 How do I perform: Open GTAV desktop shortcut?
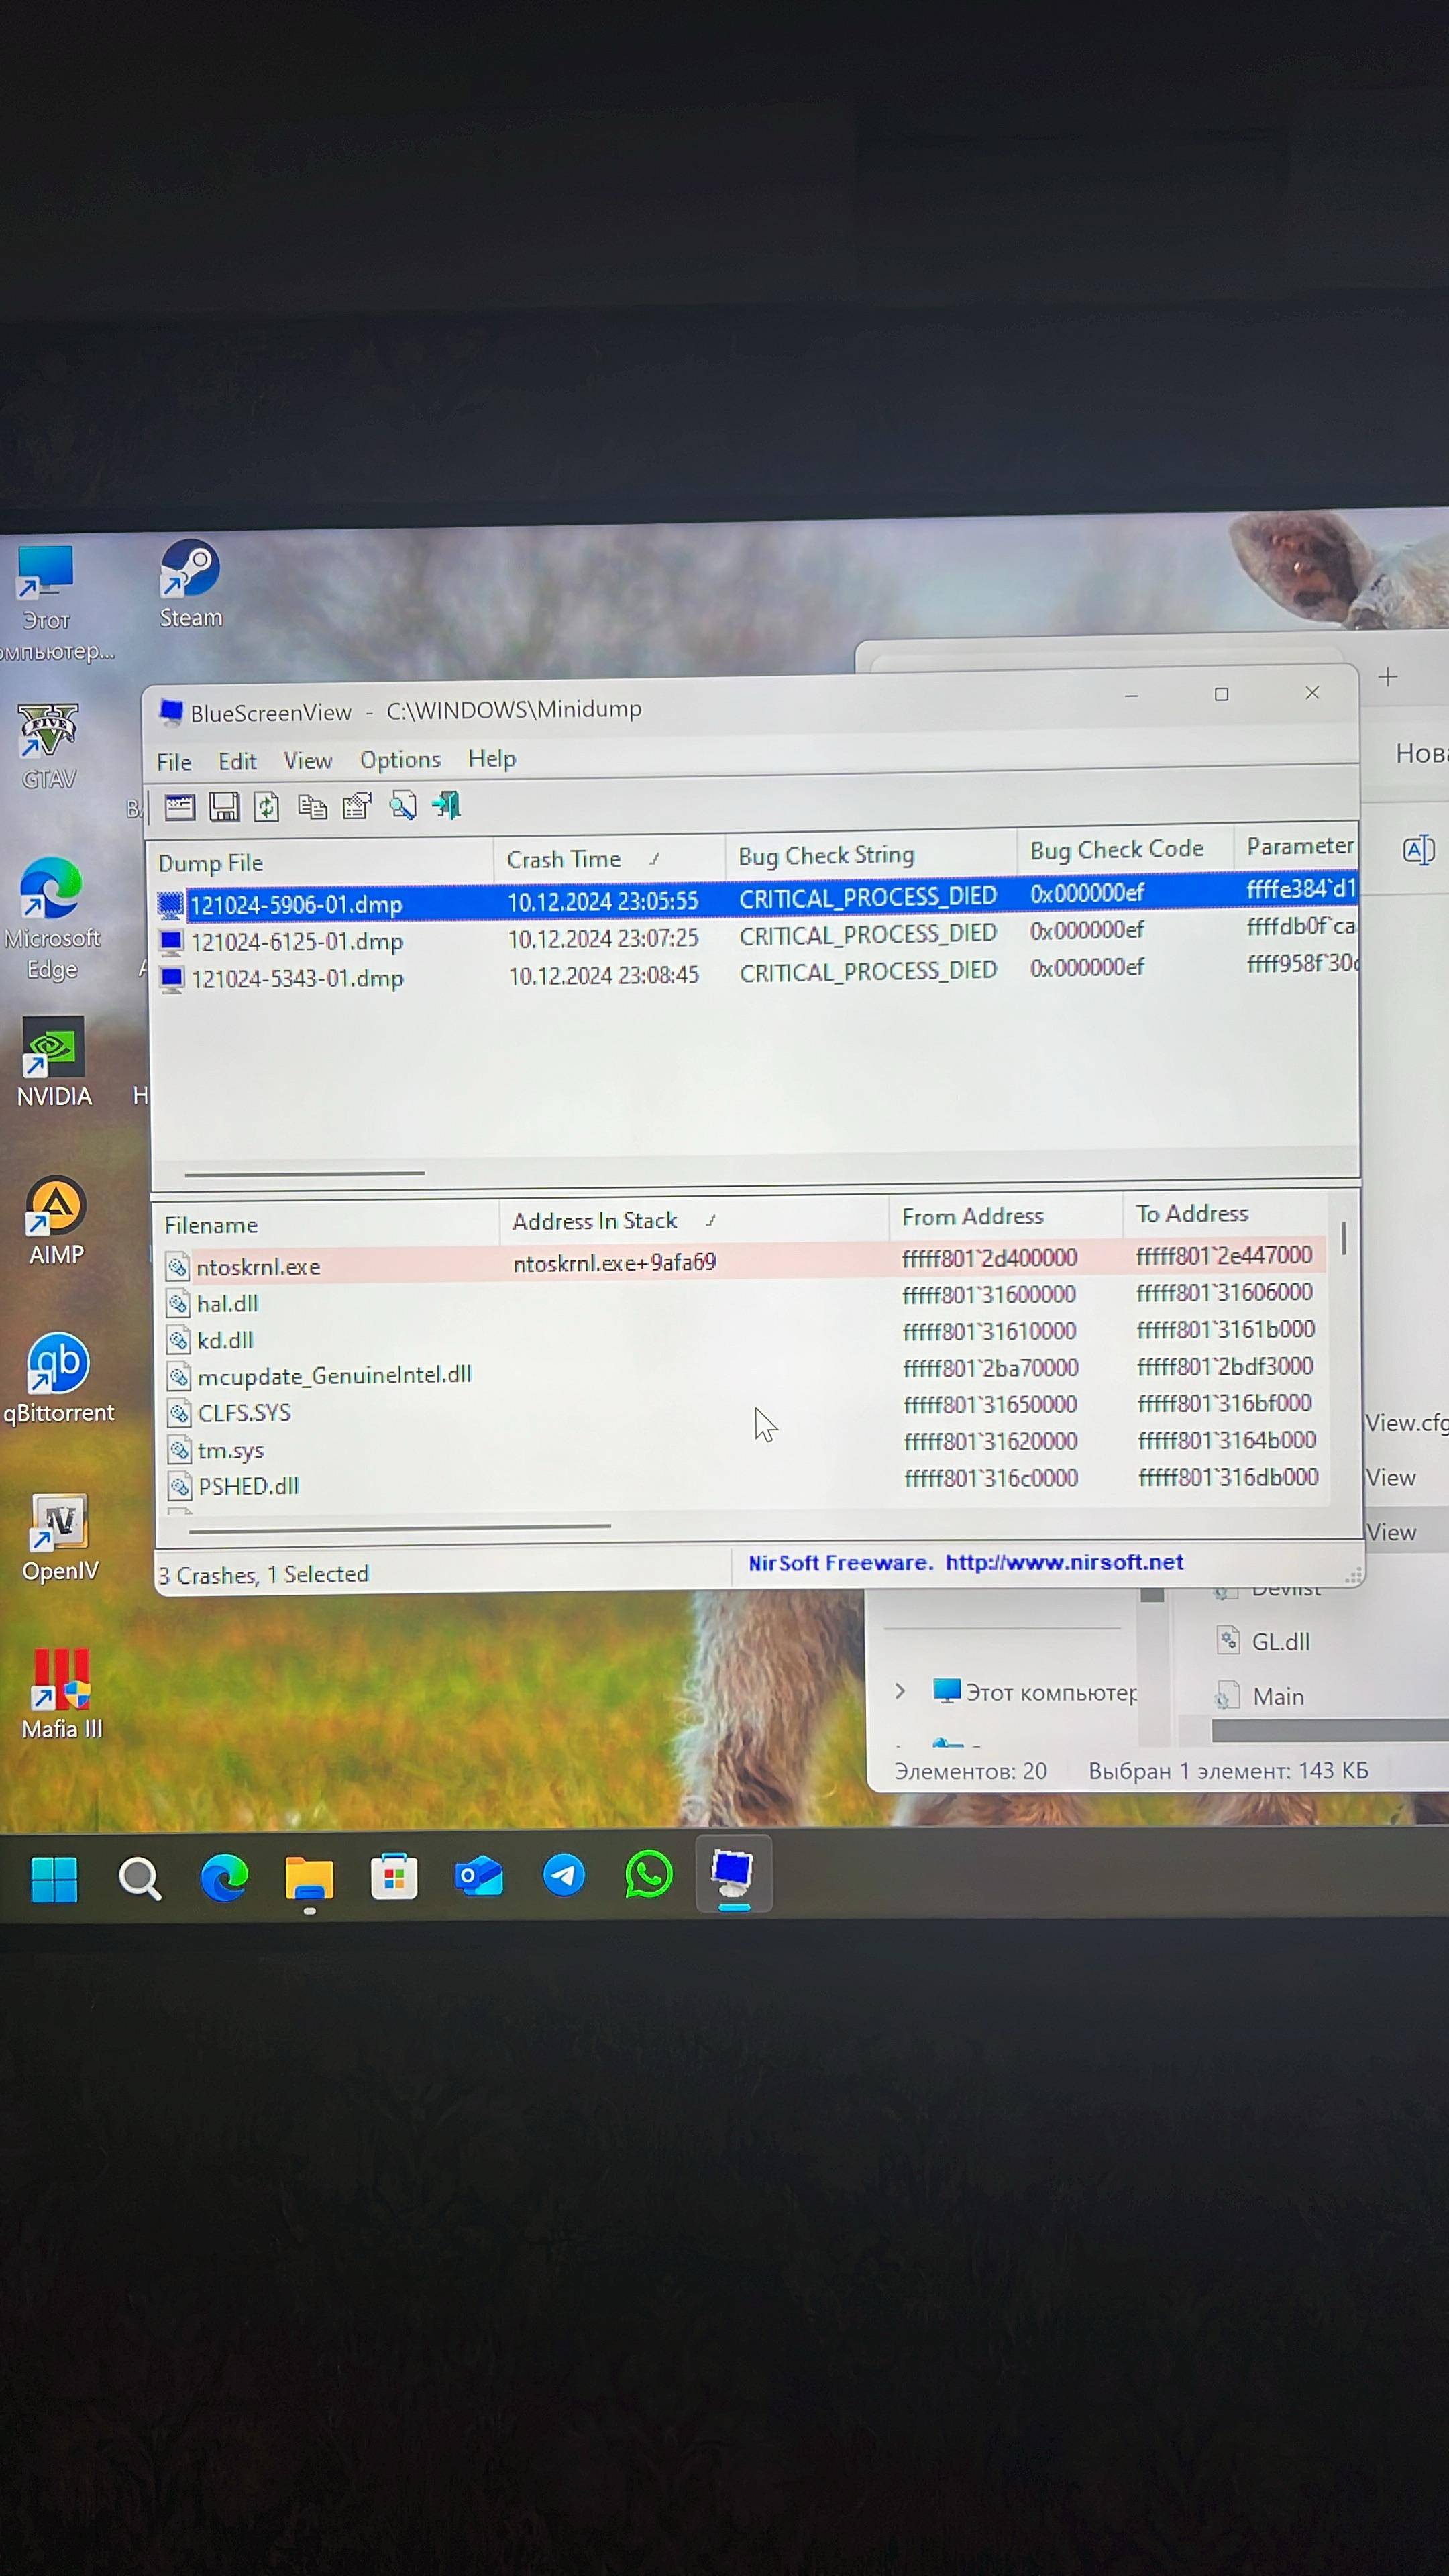pos(49,746)
